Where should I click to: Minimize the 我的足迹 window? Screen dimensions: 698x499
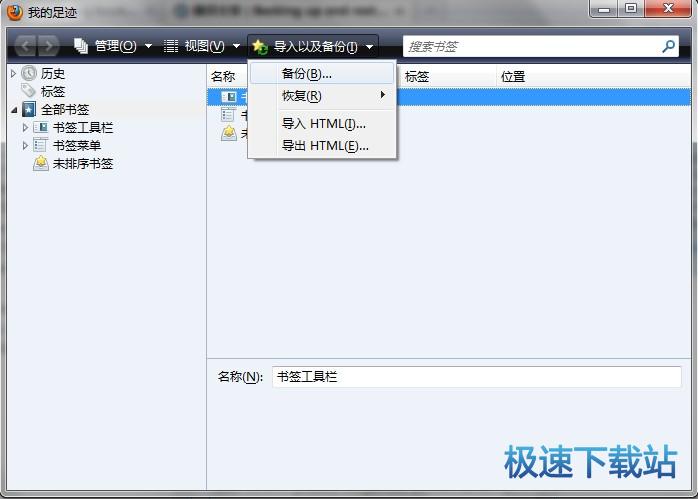pos(604,8)
